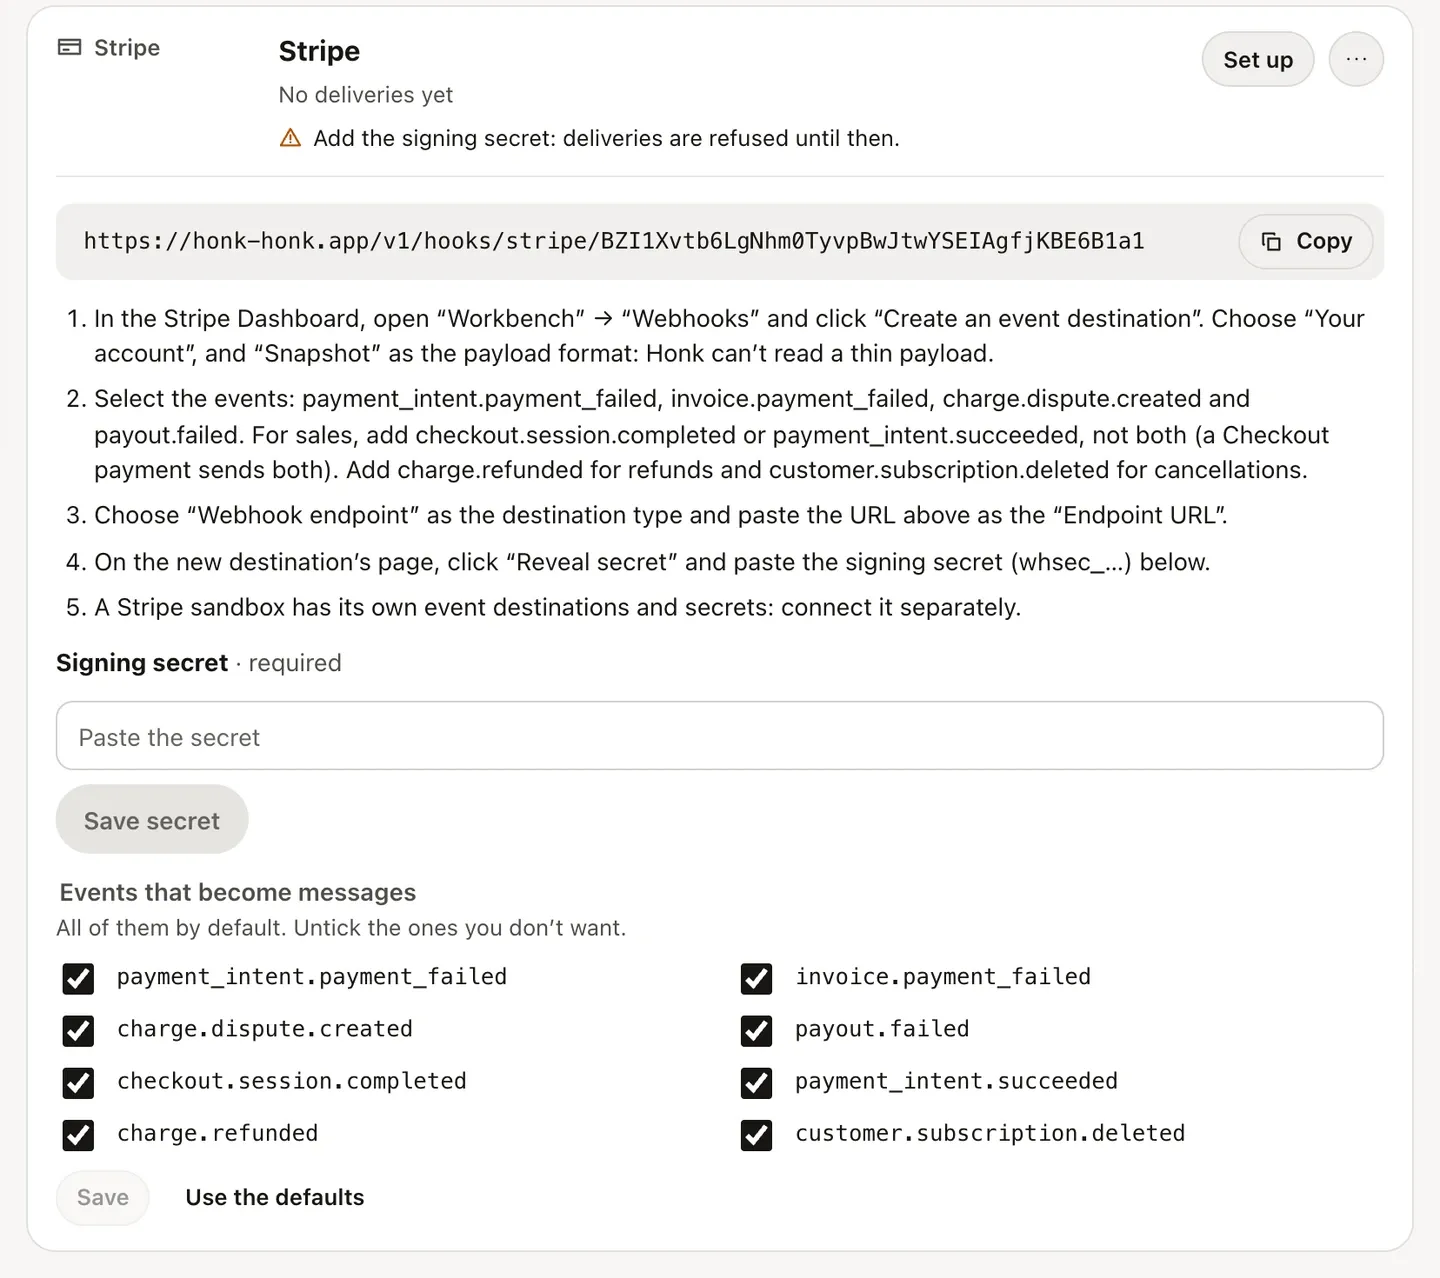
Task: Click the Set up button
Action: click(1258, 59)
